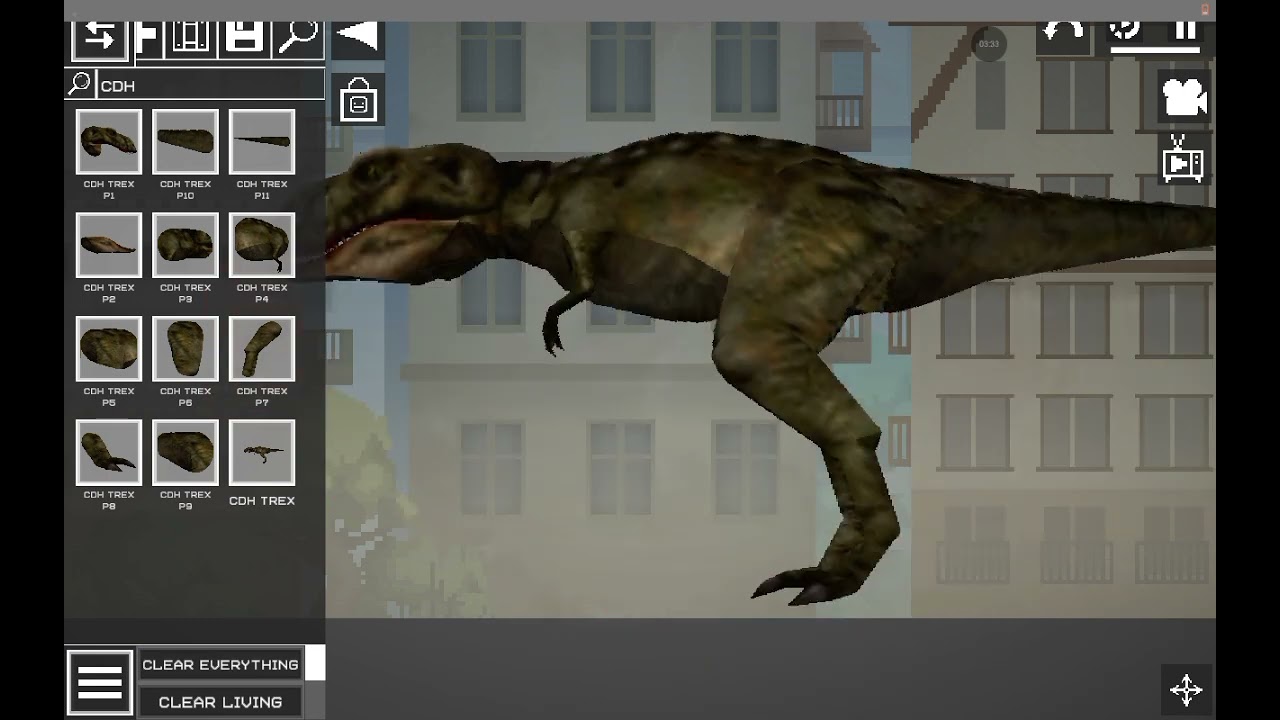Viewport: 1280px width, 720px height.
Task: Pick the CDH TREX P3 item
Action: (185, 245)
